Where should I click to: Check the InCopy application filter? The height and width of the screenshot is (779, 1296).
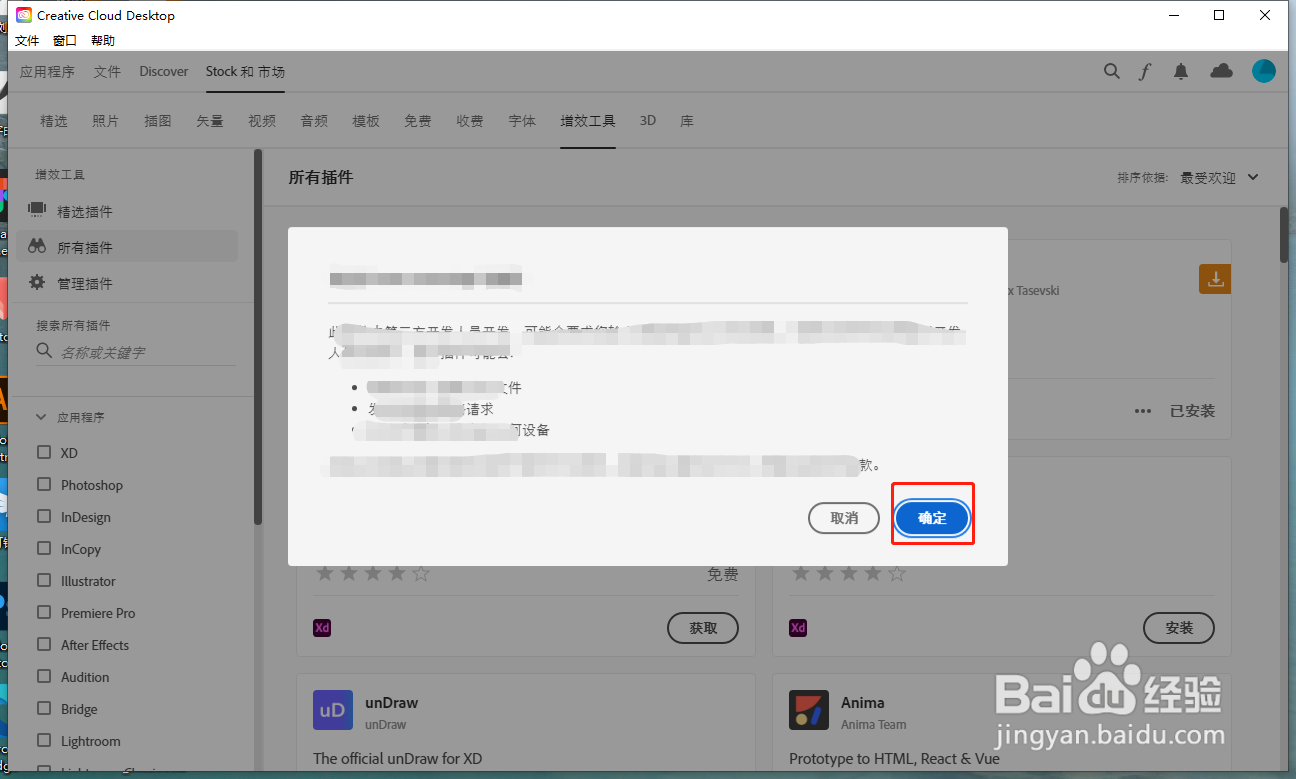44,548
